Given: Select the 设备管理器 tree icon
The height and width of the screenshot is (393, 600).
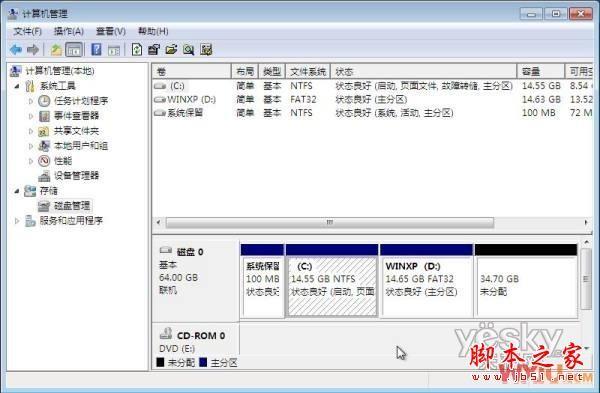Looking at the screenshot, I should pos(44,176).
